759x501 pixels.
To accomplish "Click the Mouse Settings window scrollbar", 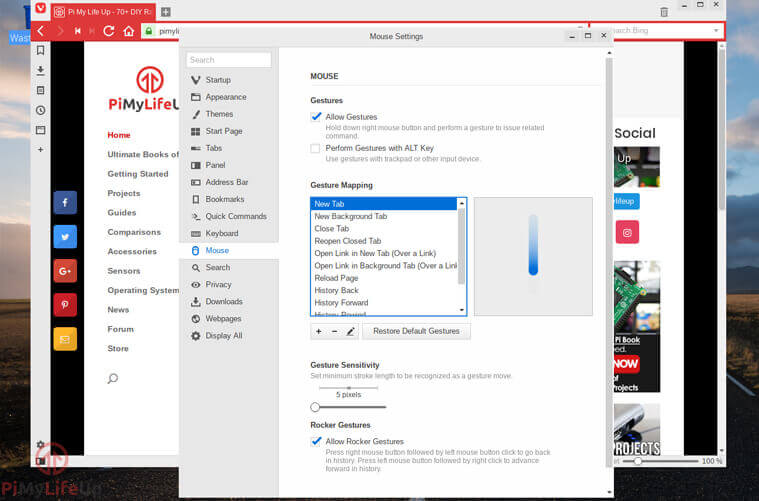I will 609,261.
